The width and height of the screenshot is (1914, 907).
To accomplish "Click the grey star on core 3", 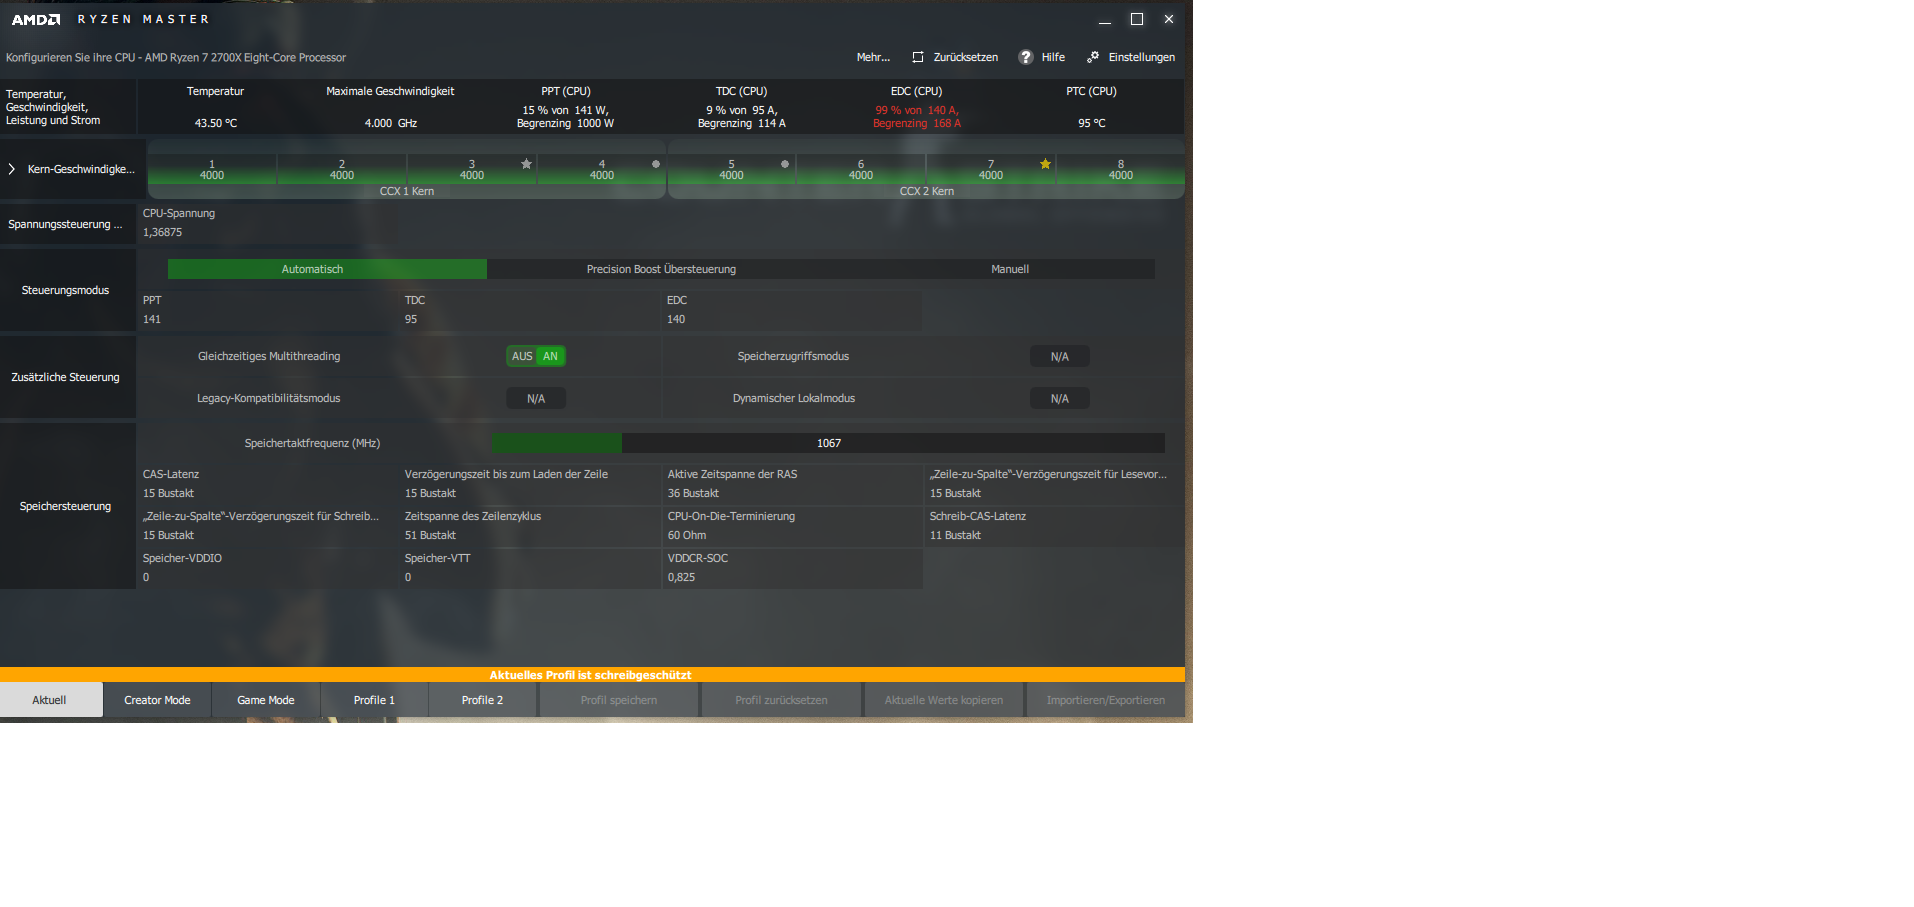I will coord(526,164).
